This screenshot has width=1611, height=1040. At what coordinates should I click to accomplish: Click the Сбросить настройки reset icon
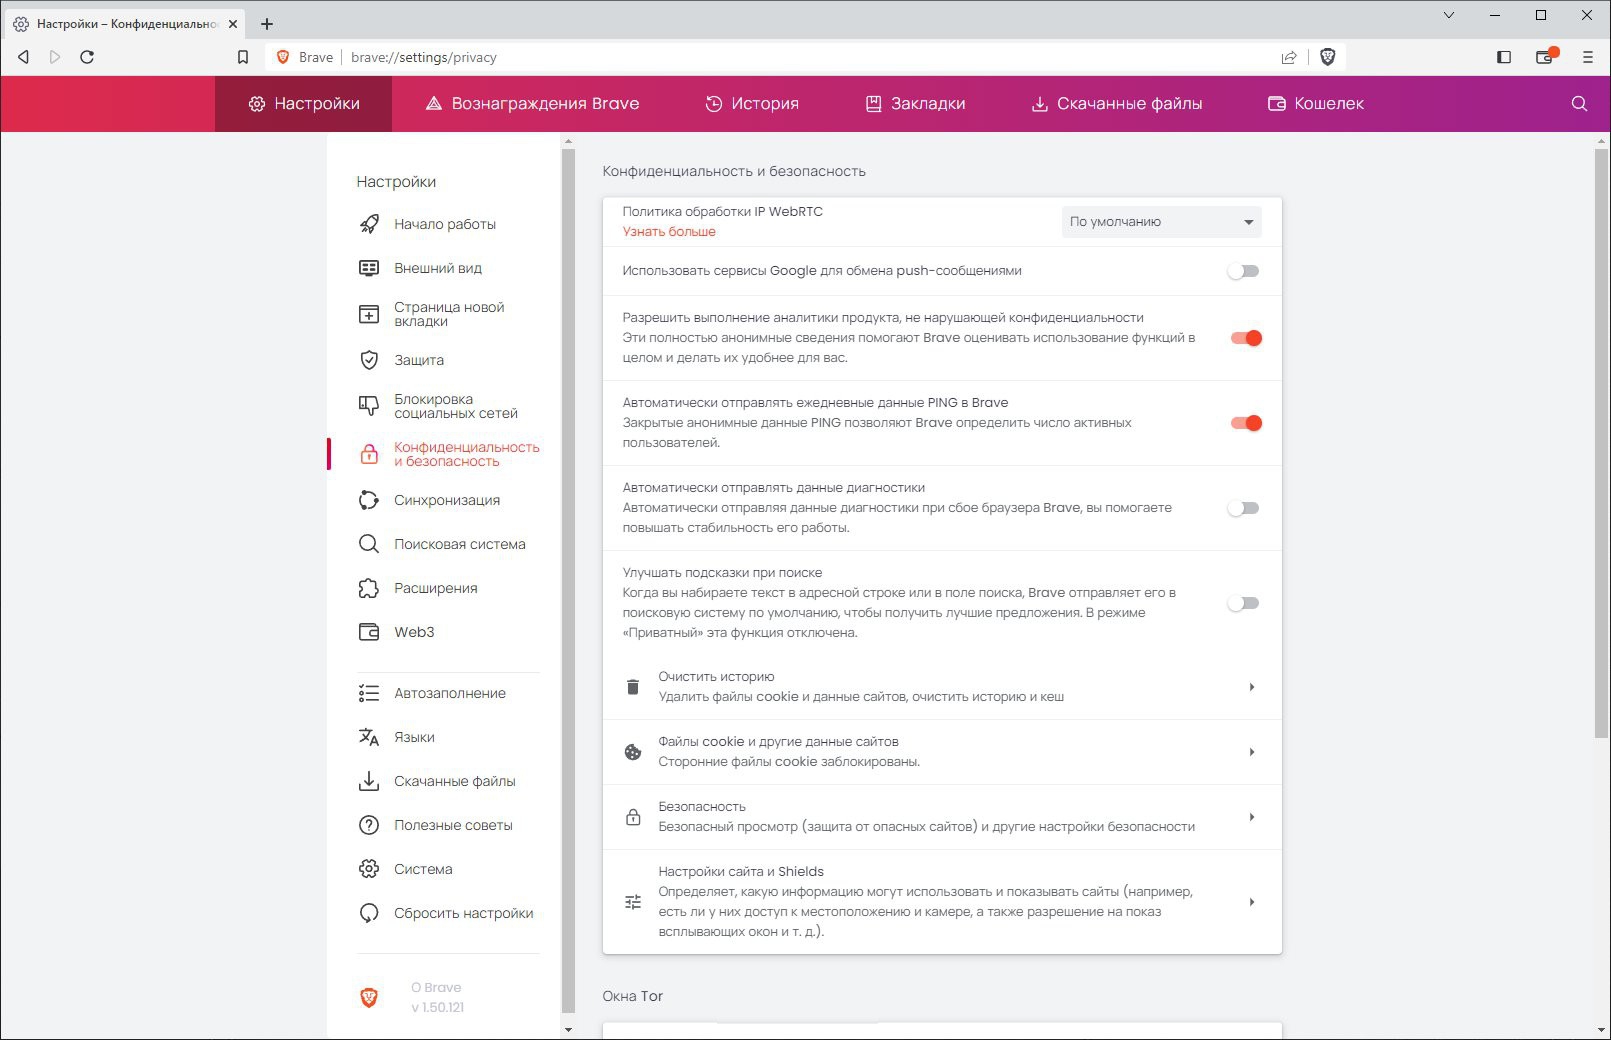[369, 913]
